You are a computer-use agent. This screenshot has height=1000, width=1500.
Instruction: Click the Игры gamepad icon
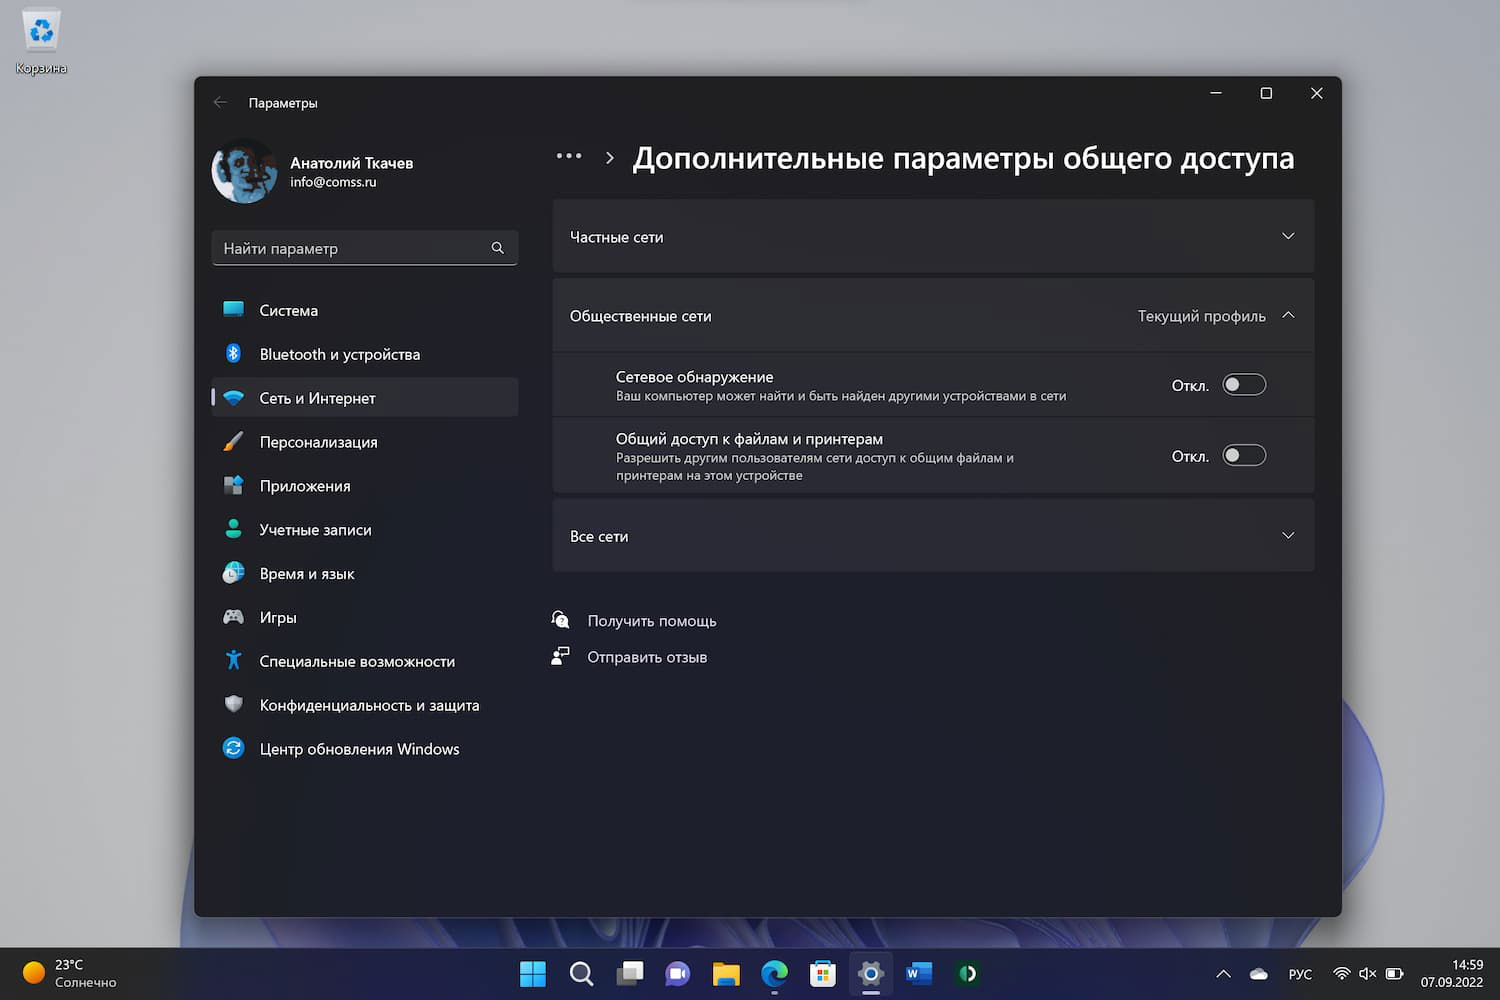coord(233,617)
